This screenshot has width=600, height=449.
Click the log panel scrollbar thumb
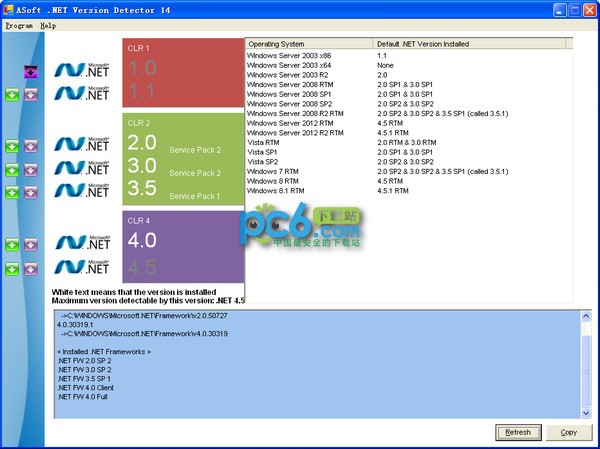click(586, 371)
